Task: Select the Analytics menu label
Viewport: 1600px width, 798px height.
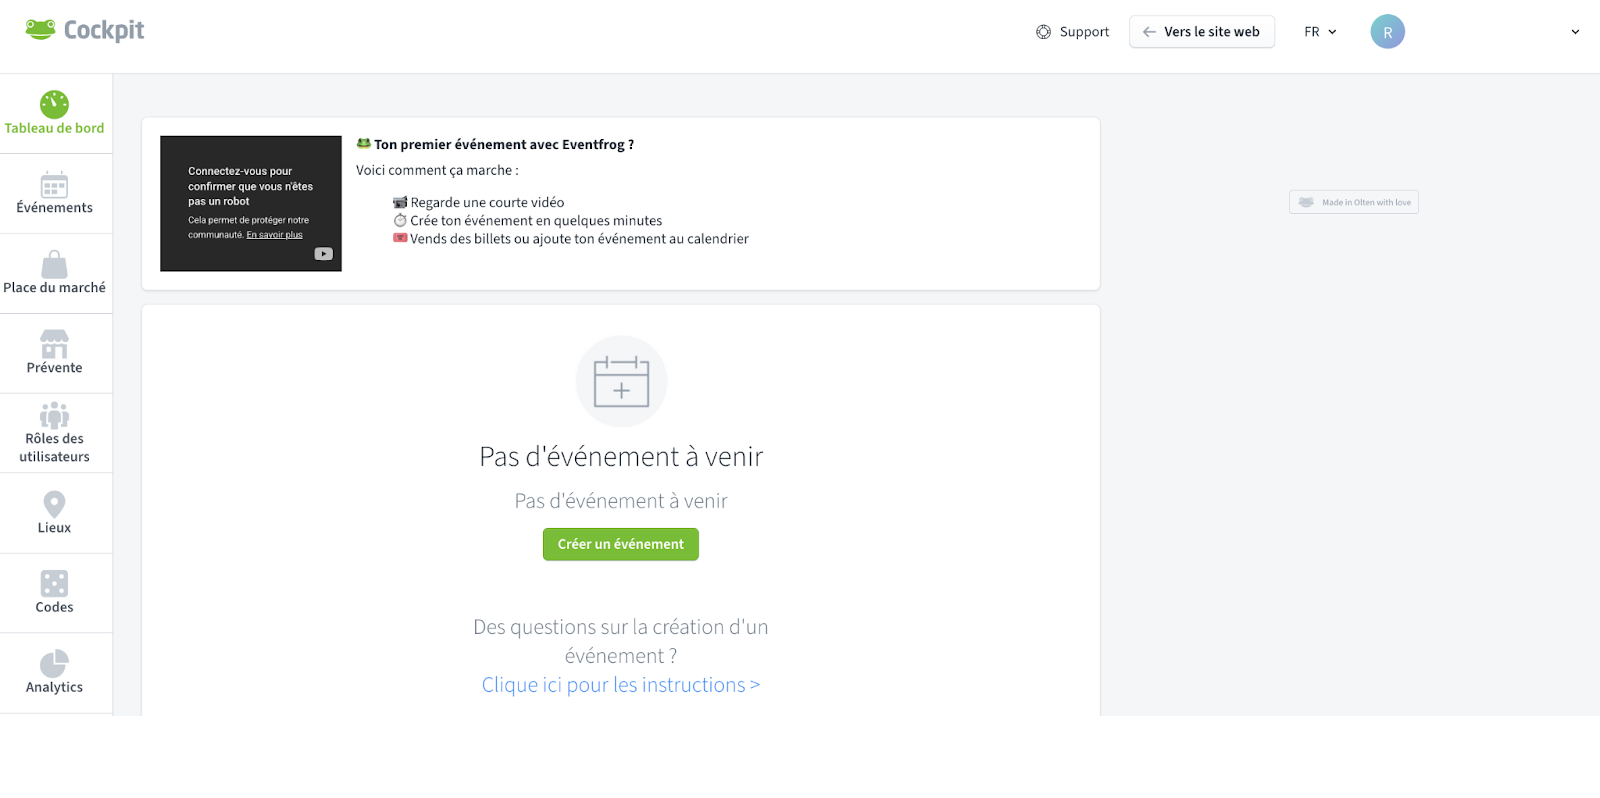Action: click(54, 687)
